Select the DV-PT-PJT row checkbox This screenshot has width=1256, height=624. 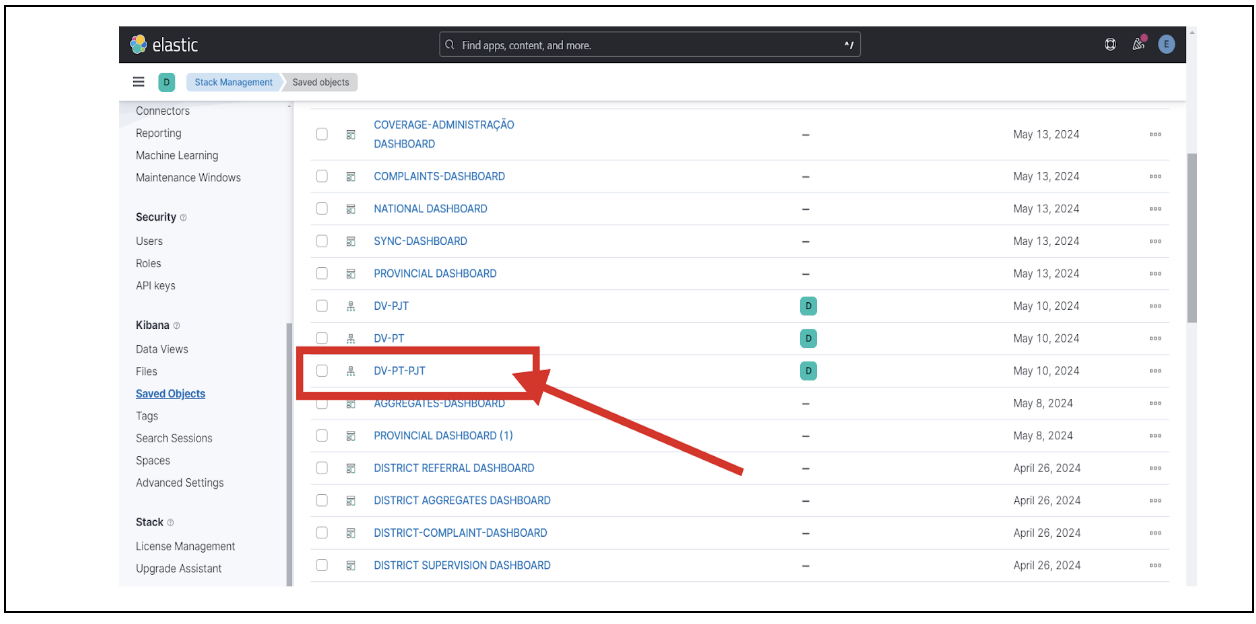click(x=322, y=371)
